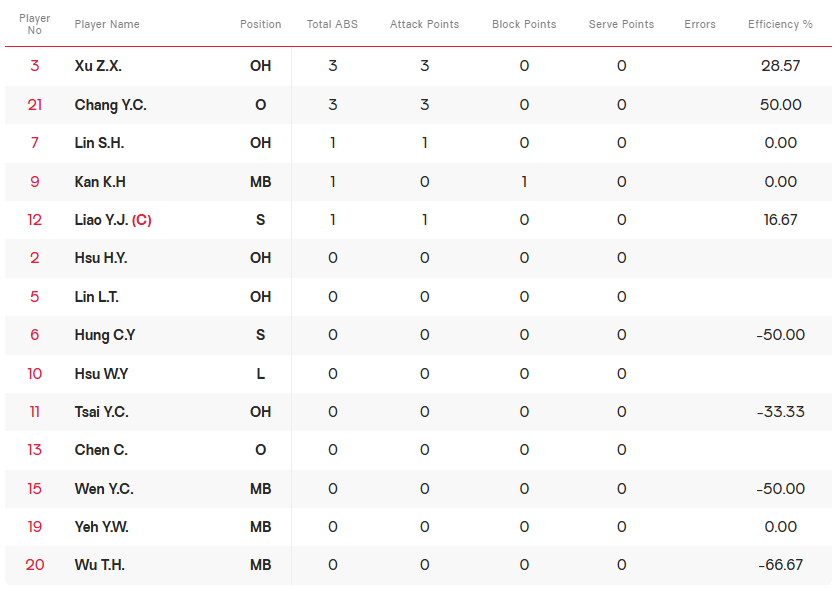The width and height of the screenshot is (839, 593).
Task: Select the Player Name column header
Action: [x=107, y=24]
